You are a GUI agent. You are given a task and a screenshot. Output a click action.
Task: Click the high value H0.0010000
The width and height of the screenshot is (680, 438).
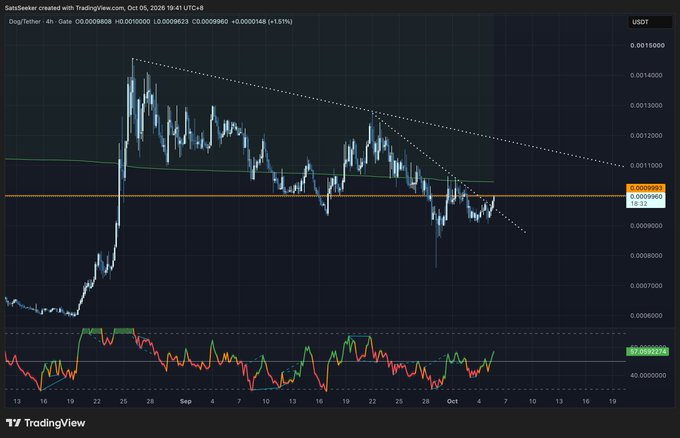[x=133, y=21]
